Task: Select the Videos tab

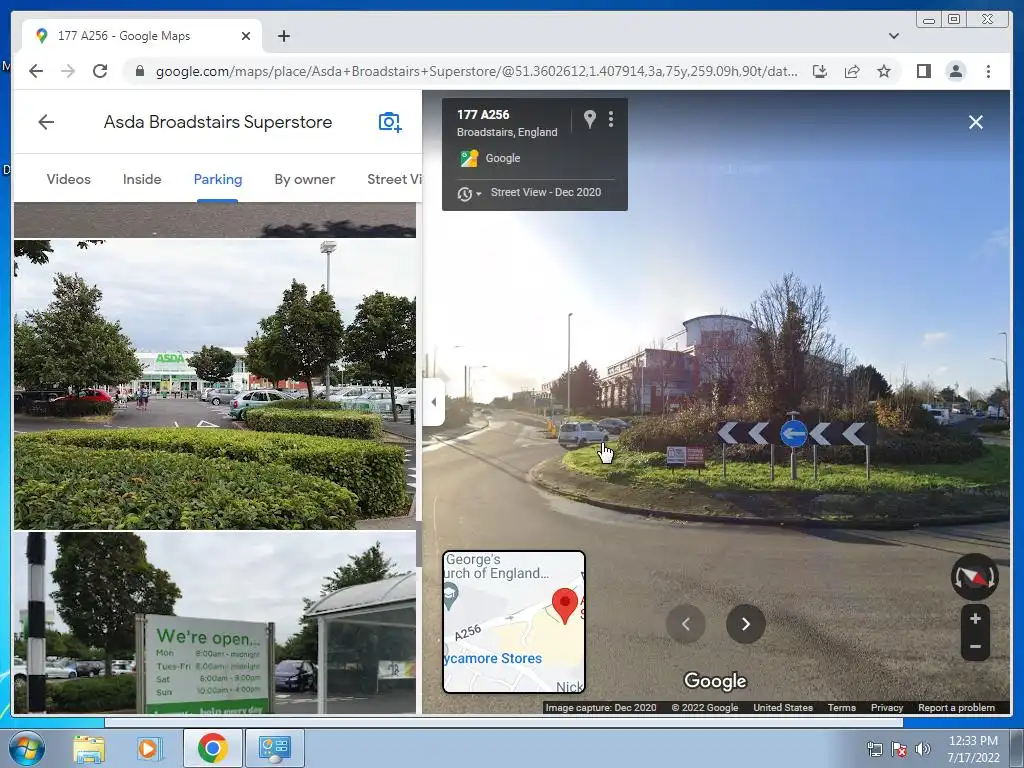Action: [69, 179]
